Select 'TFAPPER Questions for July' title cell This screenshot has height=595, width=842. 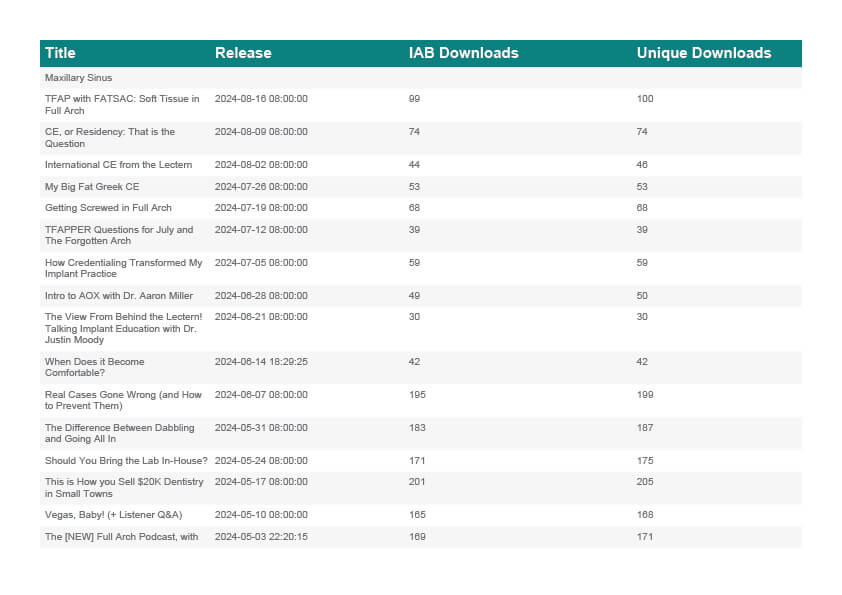coord(119,235)
